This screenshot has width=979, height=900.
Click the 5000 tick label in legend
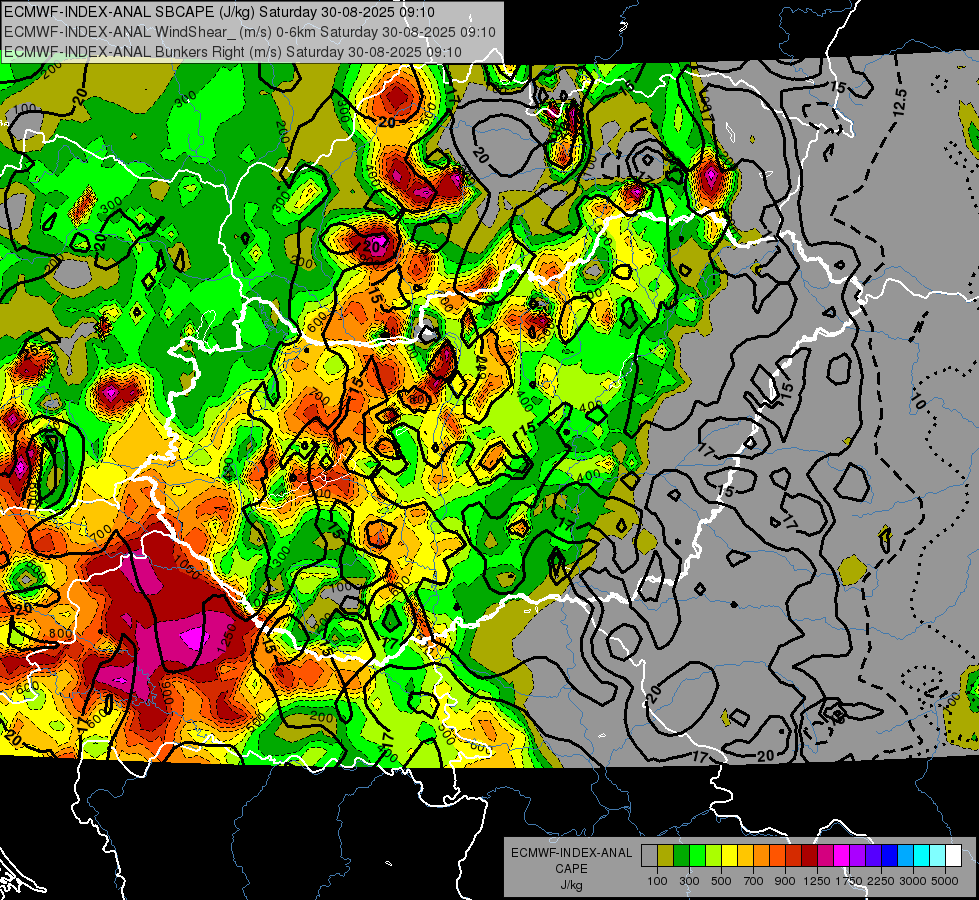(x=945, y=881)
